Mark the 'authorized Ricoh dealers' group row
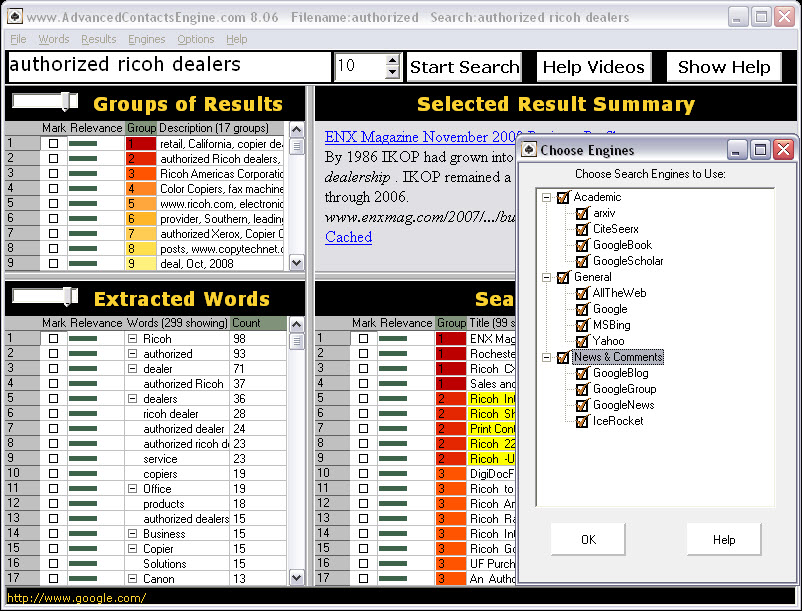 tap(53, 159)
